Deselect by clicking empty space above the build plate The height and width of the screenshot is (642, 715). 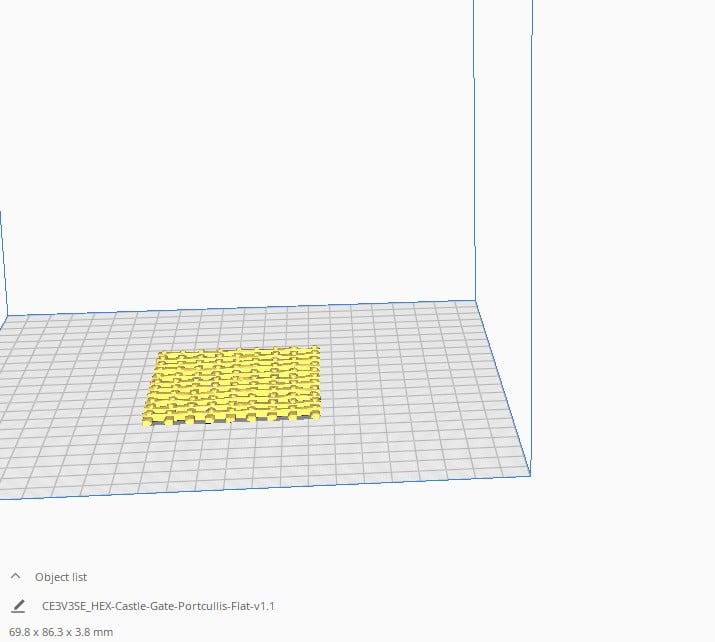(250, 150)
